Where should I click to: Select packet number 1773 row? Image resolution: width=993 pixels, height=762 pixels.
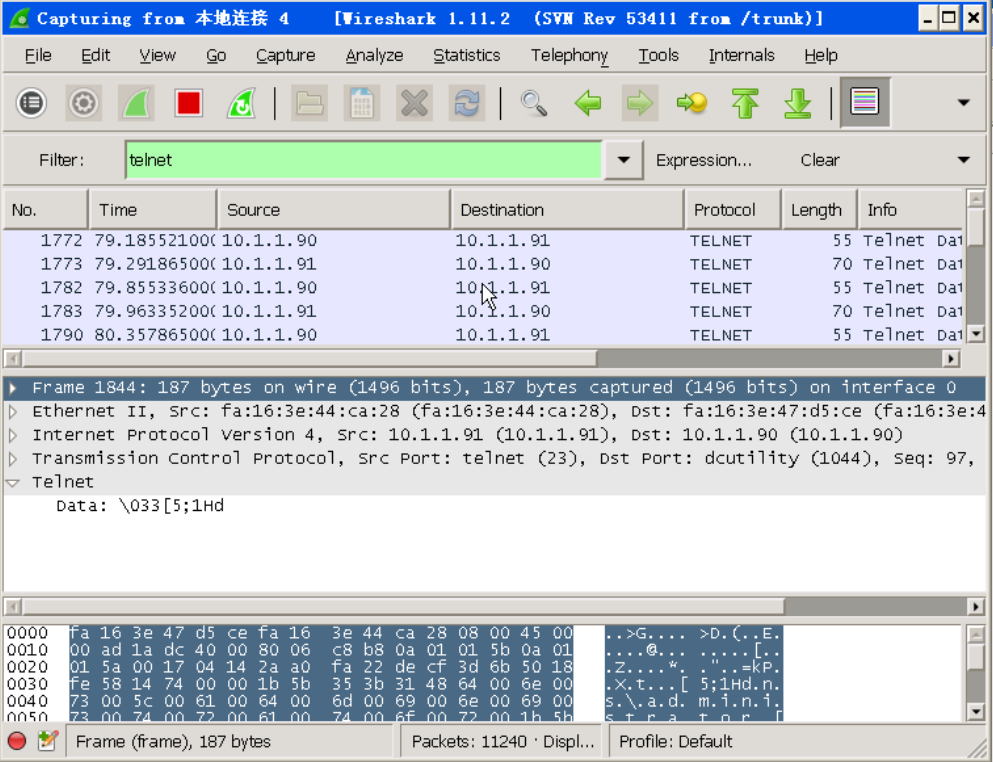pos(483,264)
